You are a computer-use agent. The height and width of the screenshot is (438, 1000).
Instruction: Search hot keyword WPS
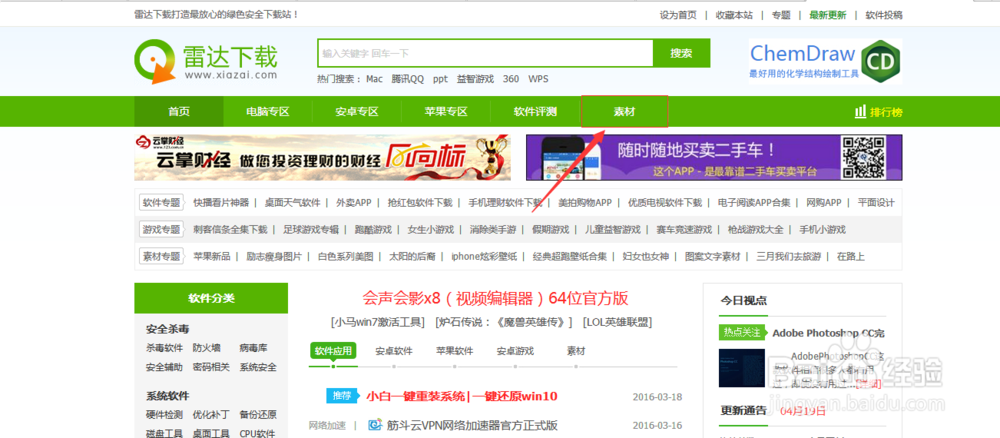[538, 79]
